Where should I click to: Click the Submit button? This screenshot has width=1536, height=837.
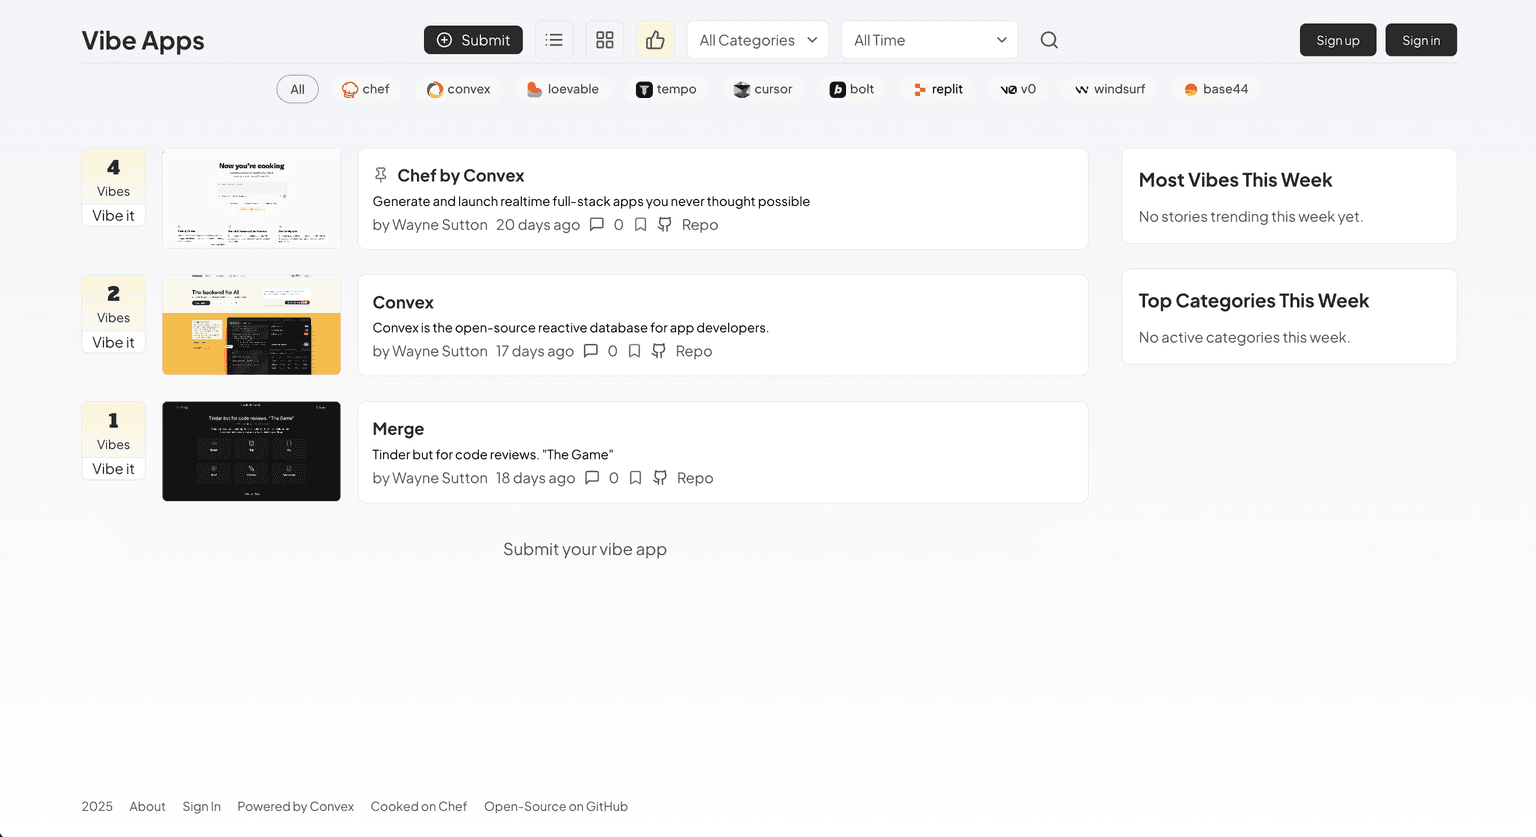tap(473, 40)
